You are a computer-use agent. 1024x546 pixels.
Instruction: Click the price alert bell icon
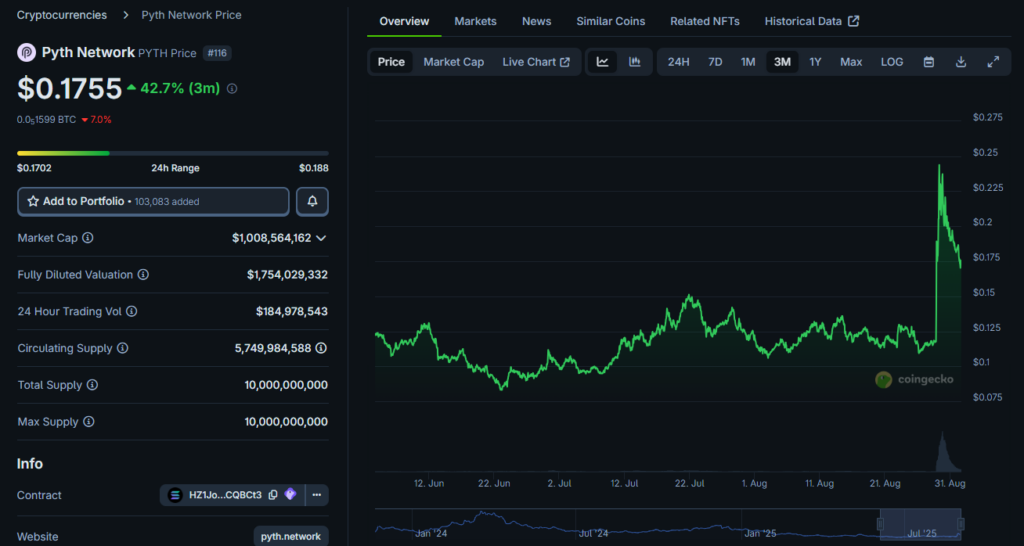[x=312, y=201]
